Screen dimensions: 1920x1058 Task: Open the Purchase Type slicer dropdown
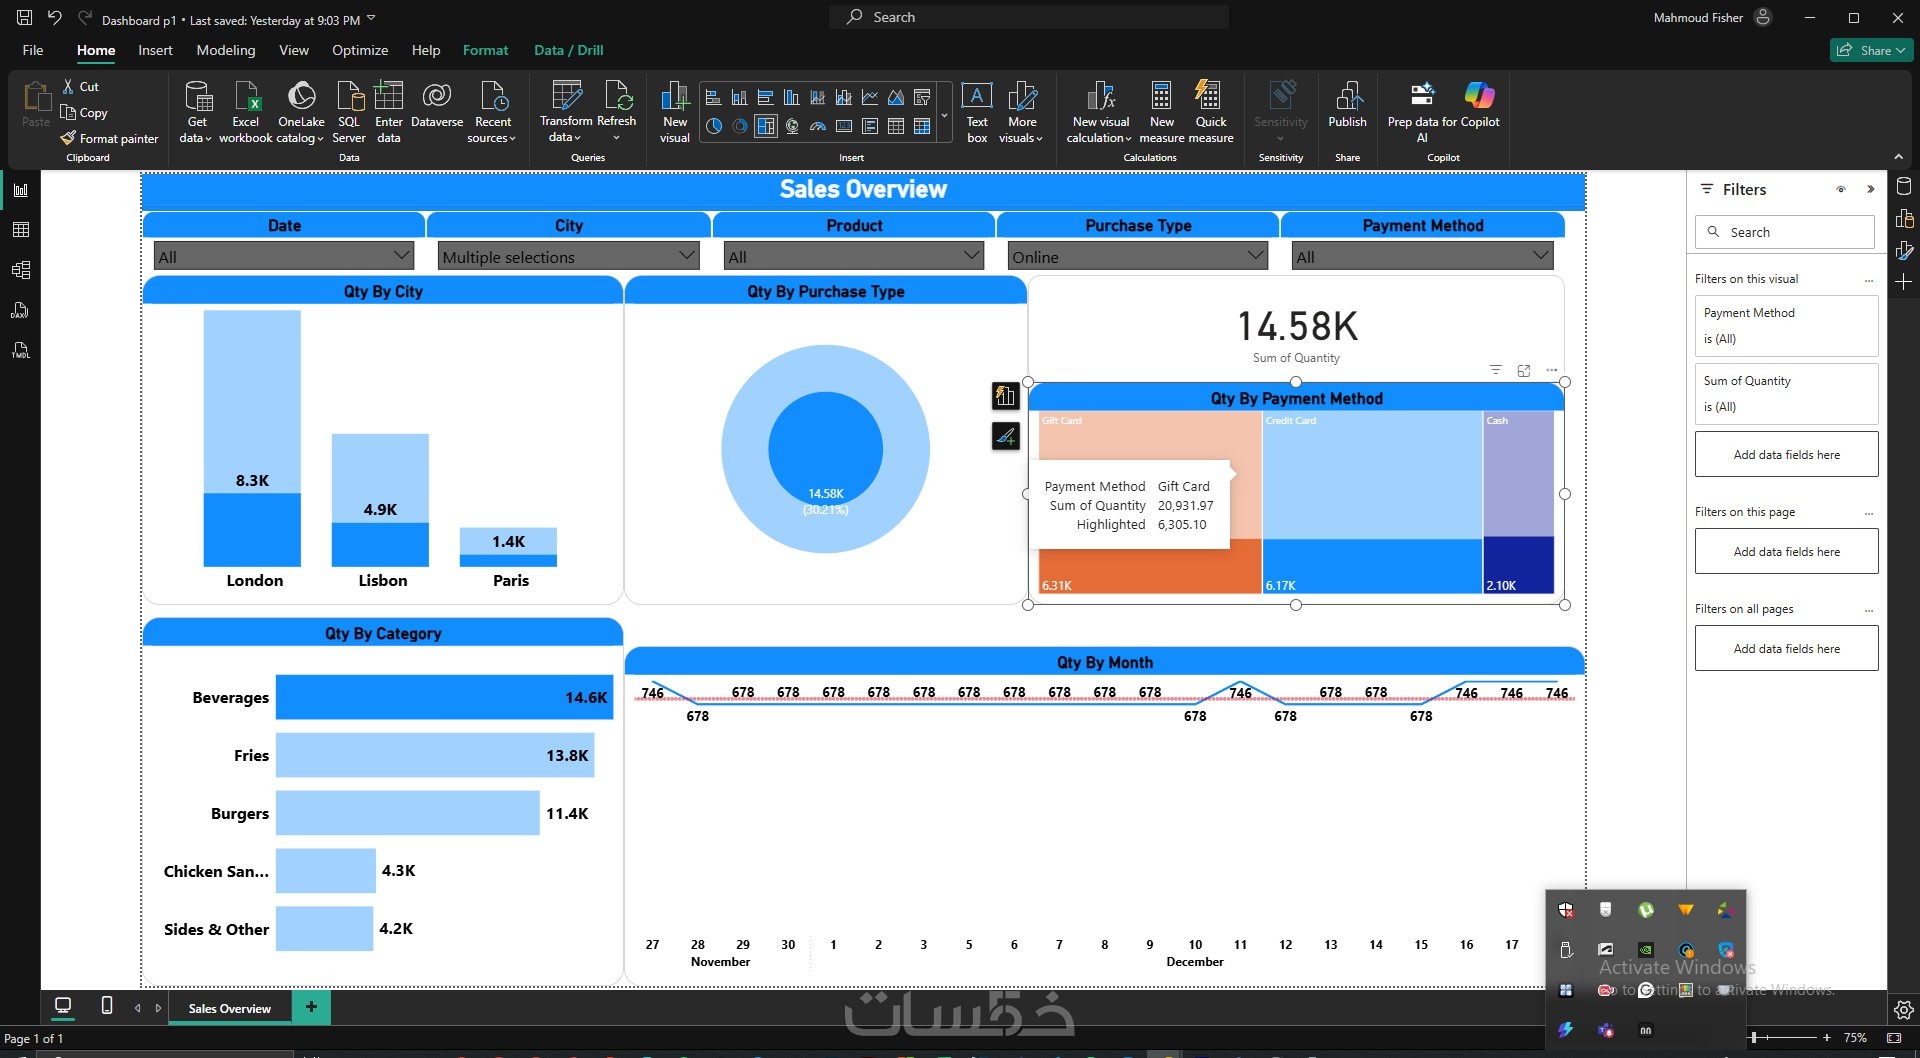(1256, 256)
